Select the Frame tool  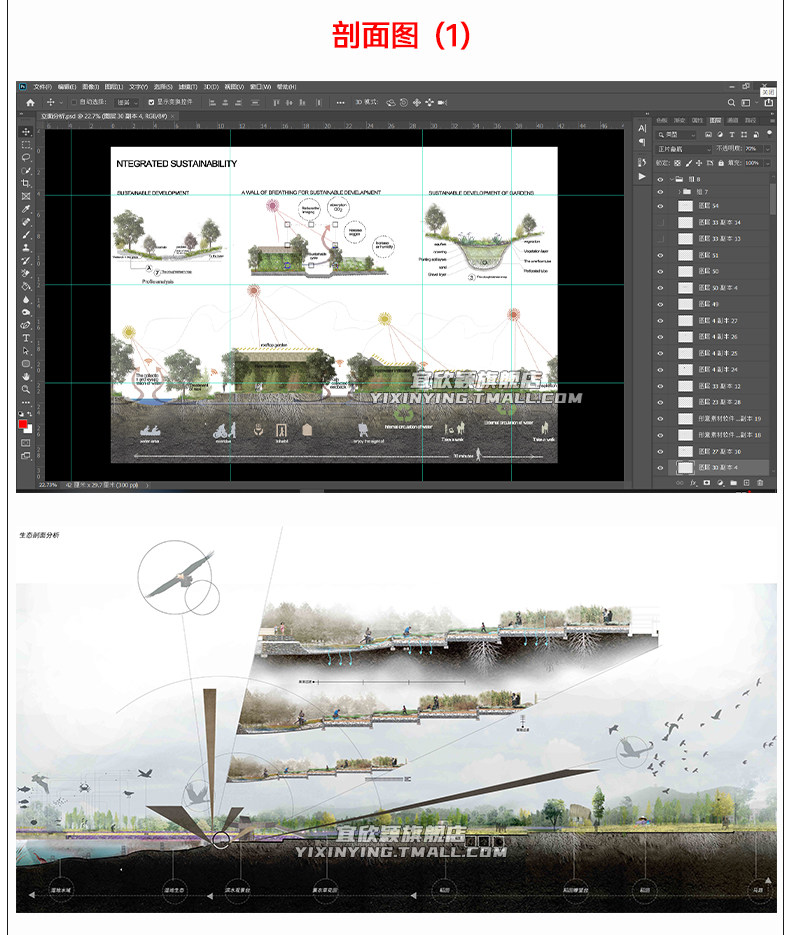26,196
